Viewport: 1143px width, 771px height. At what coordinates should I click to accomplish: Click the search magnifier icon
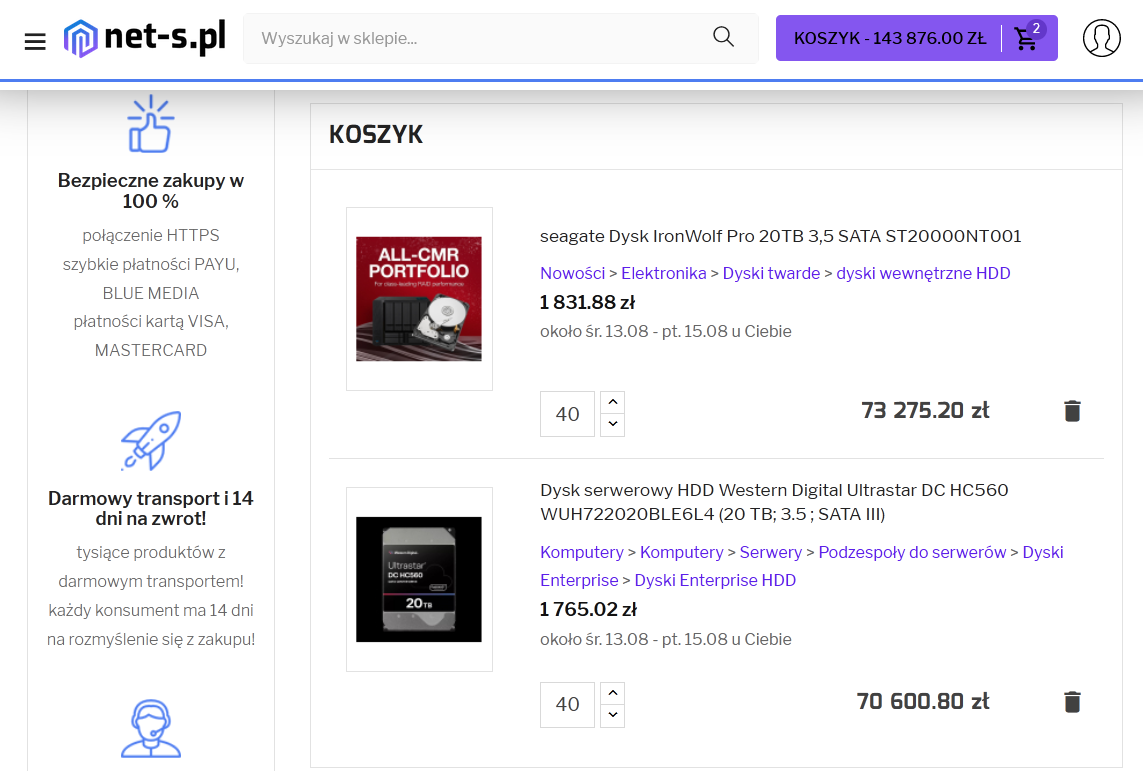(723, 37)
